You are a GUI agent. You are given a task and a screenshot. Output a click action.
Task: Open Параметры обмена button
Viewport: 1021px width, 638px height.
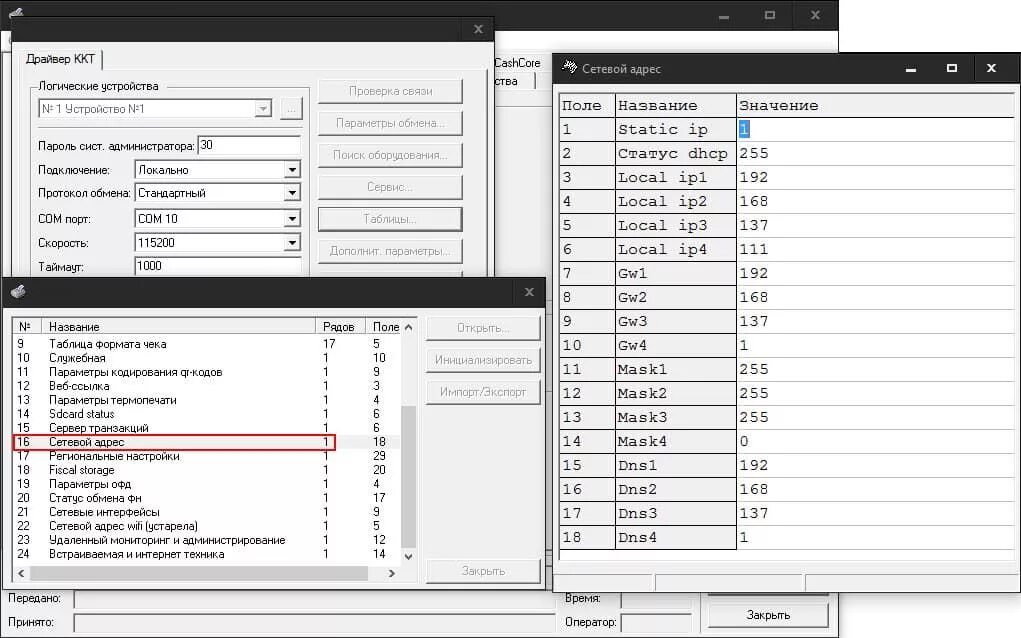390,123
